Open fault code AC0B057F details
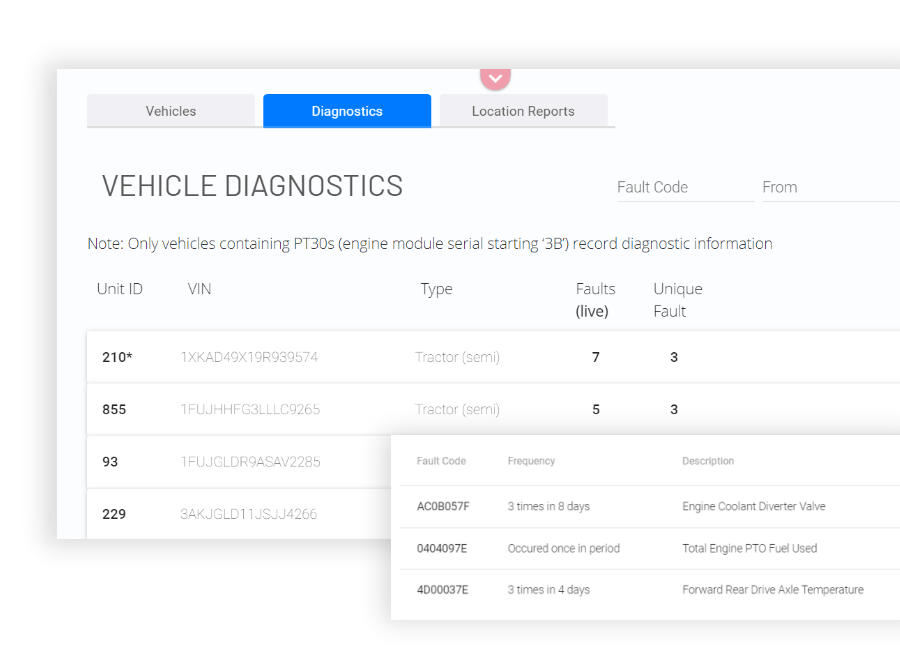Screen dimensions: 900x650 coord(444,507)
